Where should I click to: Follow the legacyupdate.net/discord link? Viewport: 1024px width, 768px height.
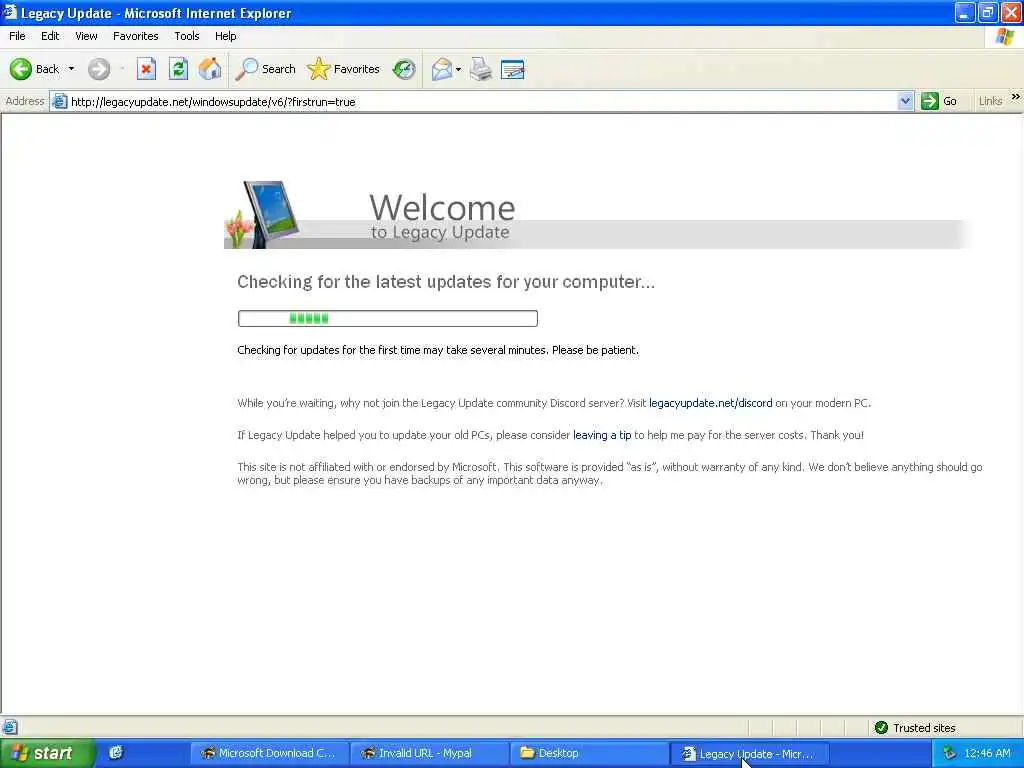(711, 403)
